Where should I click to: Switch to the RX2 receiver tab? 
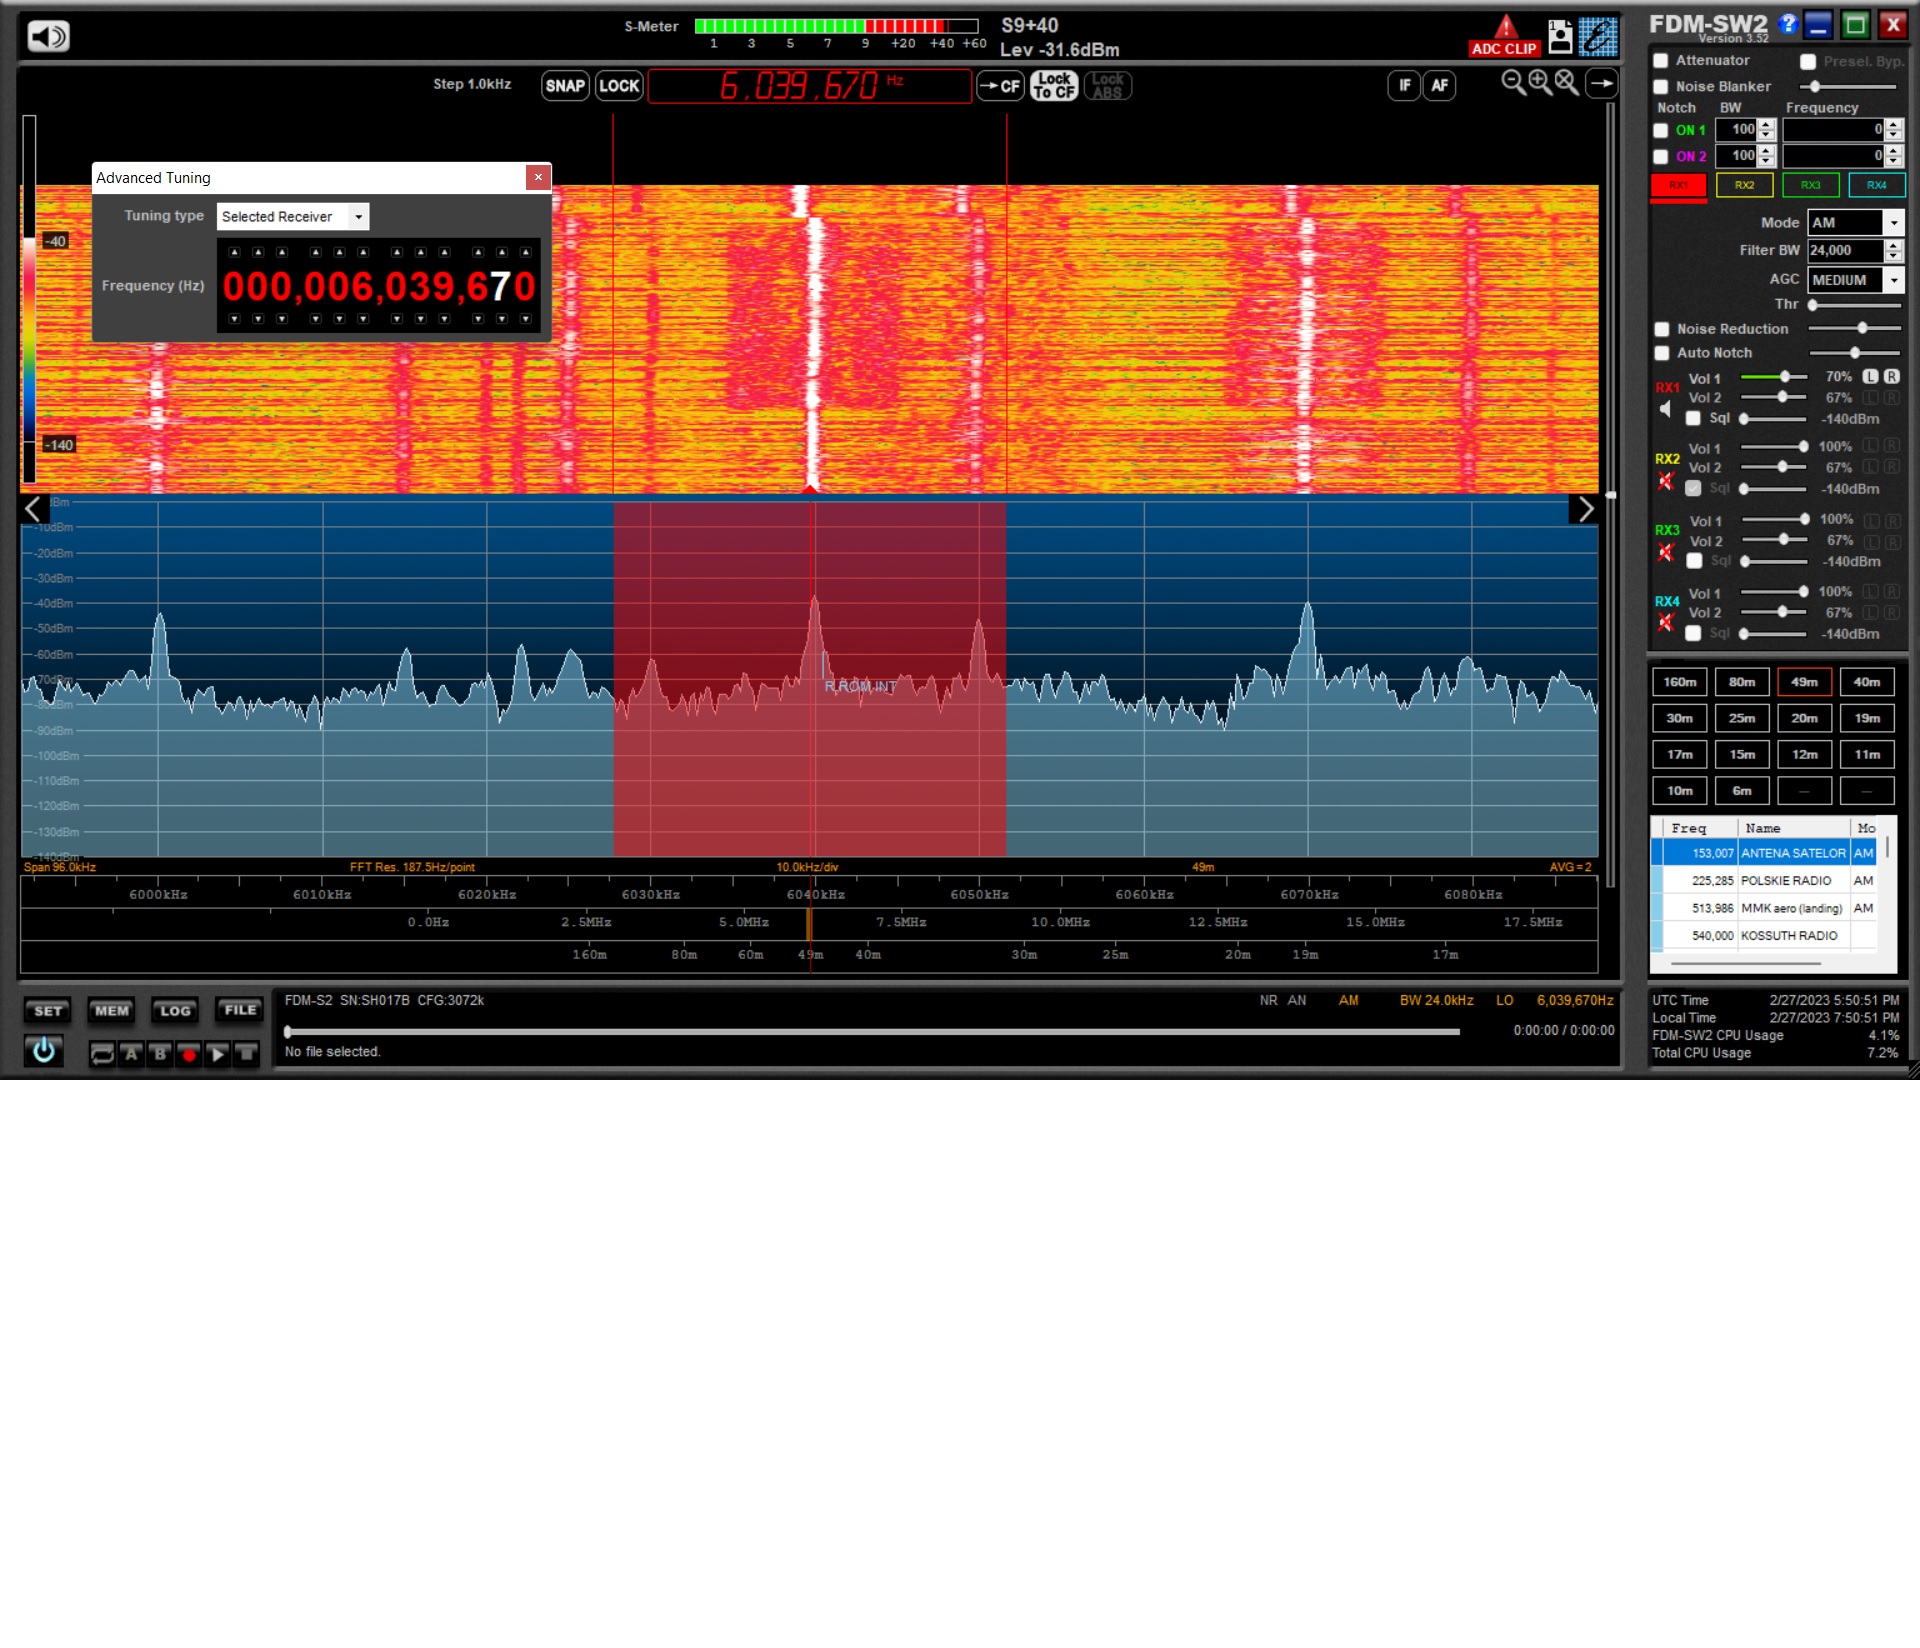1744,185
